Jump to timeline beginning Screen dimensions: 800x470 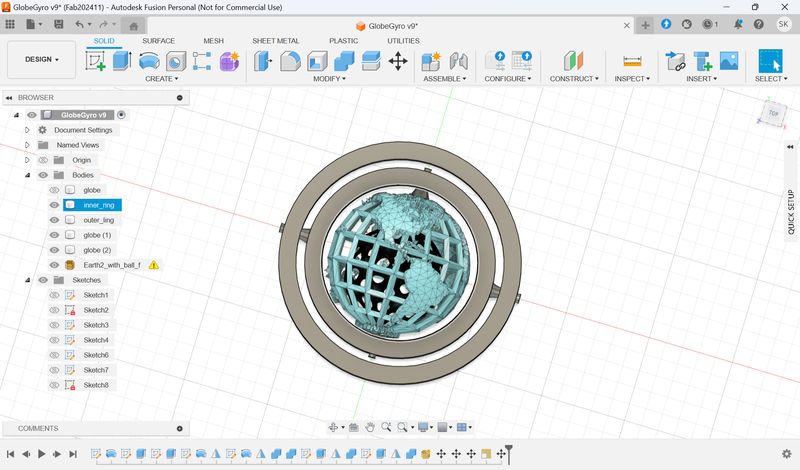[x=10, y=454]
